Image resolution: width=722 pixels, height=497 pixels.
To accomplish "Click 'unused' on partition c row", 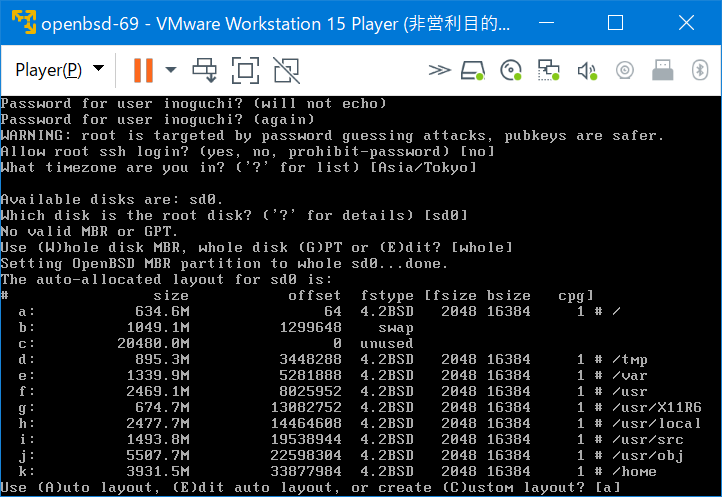I will coord(387,344).
